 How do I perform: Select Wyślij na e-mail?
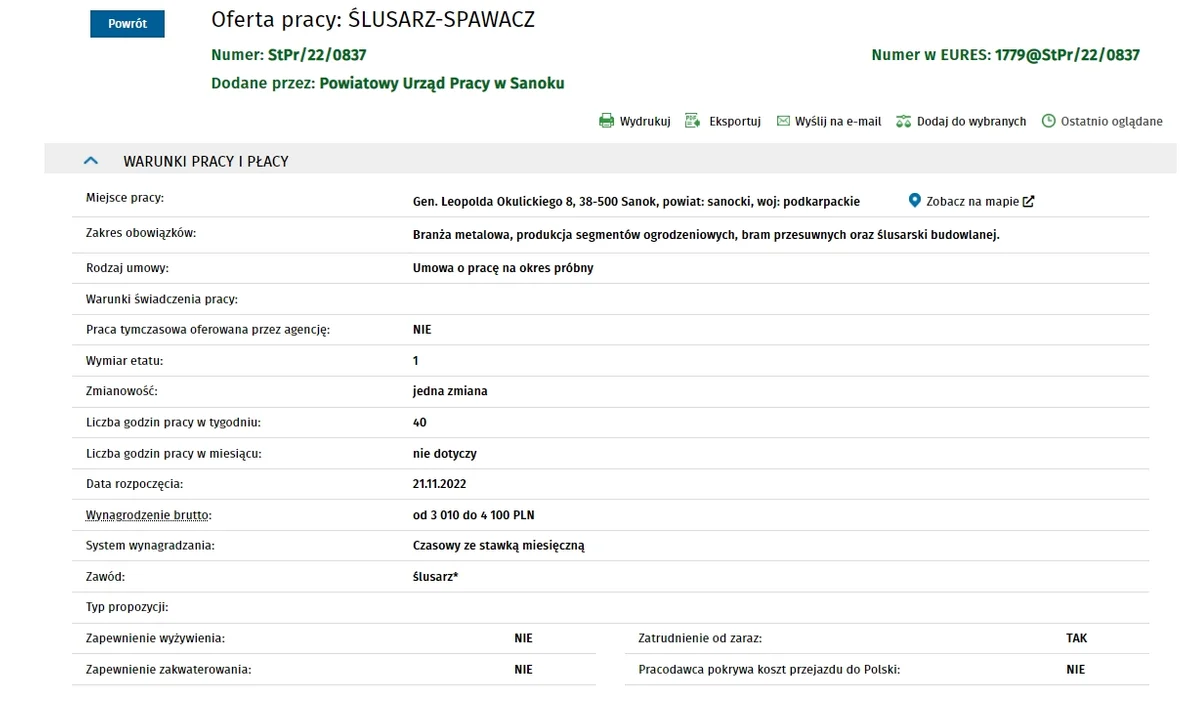point(838,121)
